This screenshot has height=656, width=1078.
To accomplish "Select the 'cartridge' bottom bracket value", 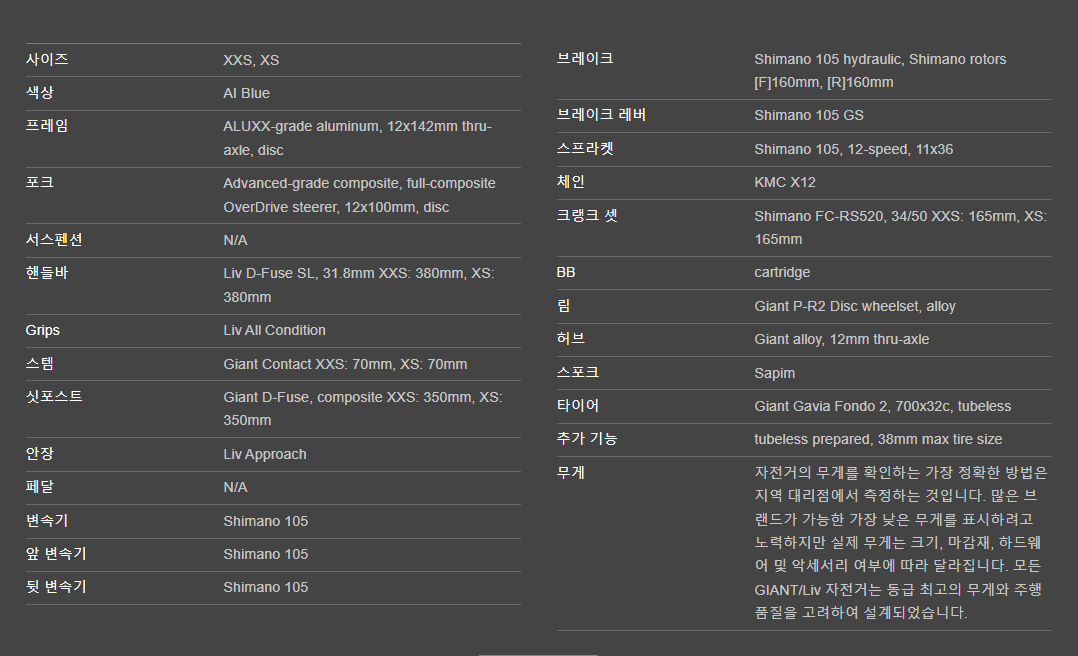I will (x=782, y=272).
